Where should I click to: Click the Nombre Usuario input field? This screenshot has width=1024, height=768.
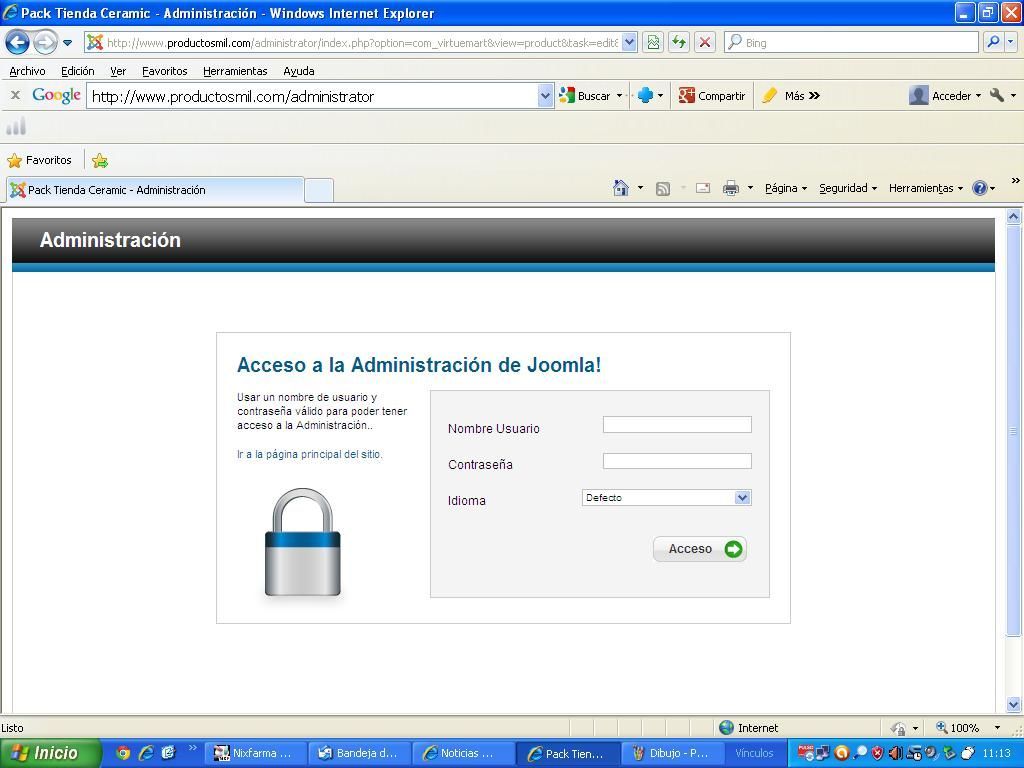(677, 424)
